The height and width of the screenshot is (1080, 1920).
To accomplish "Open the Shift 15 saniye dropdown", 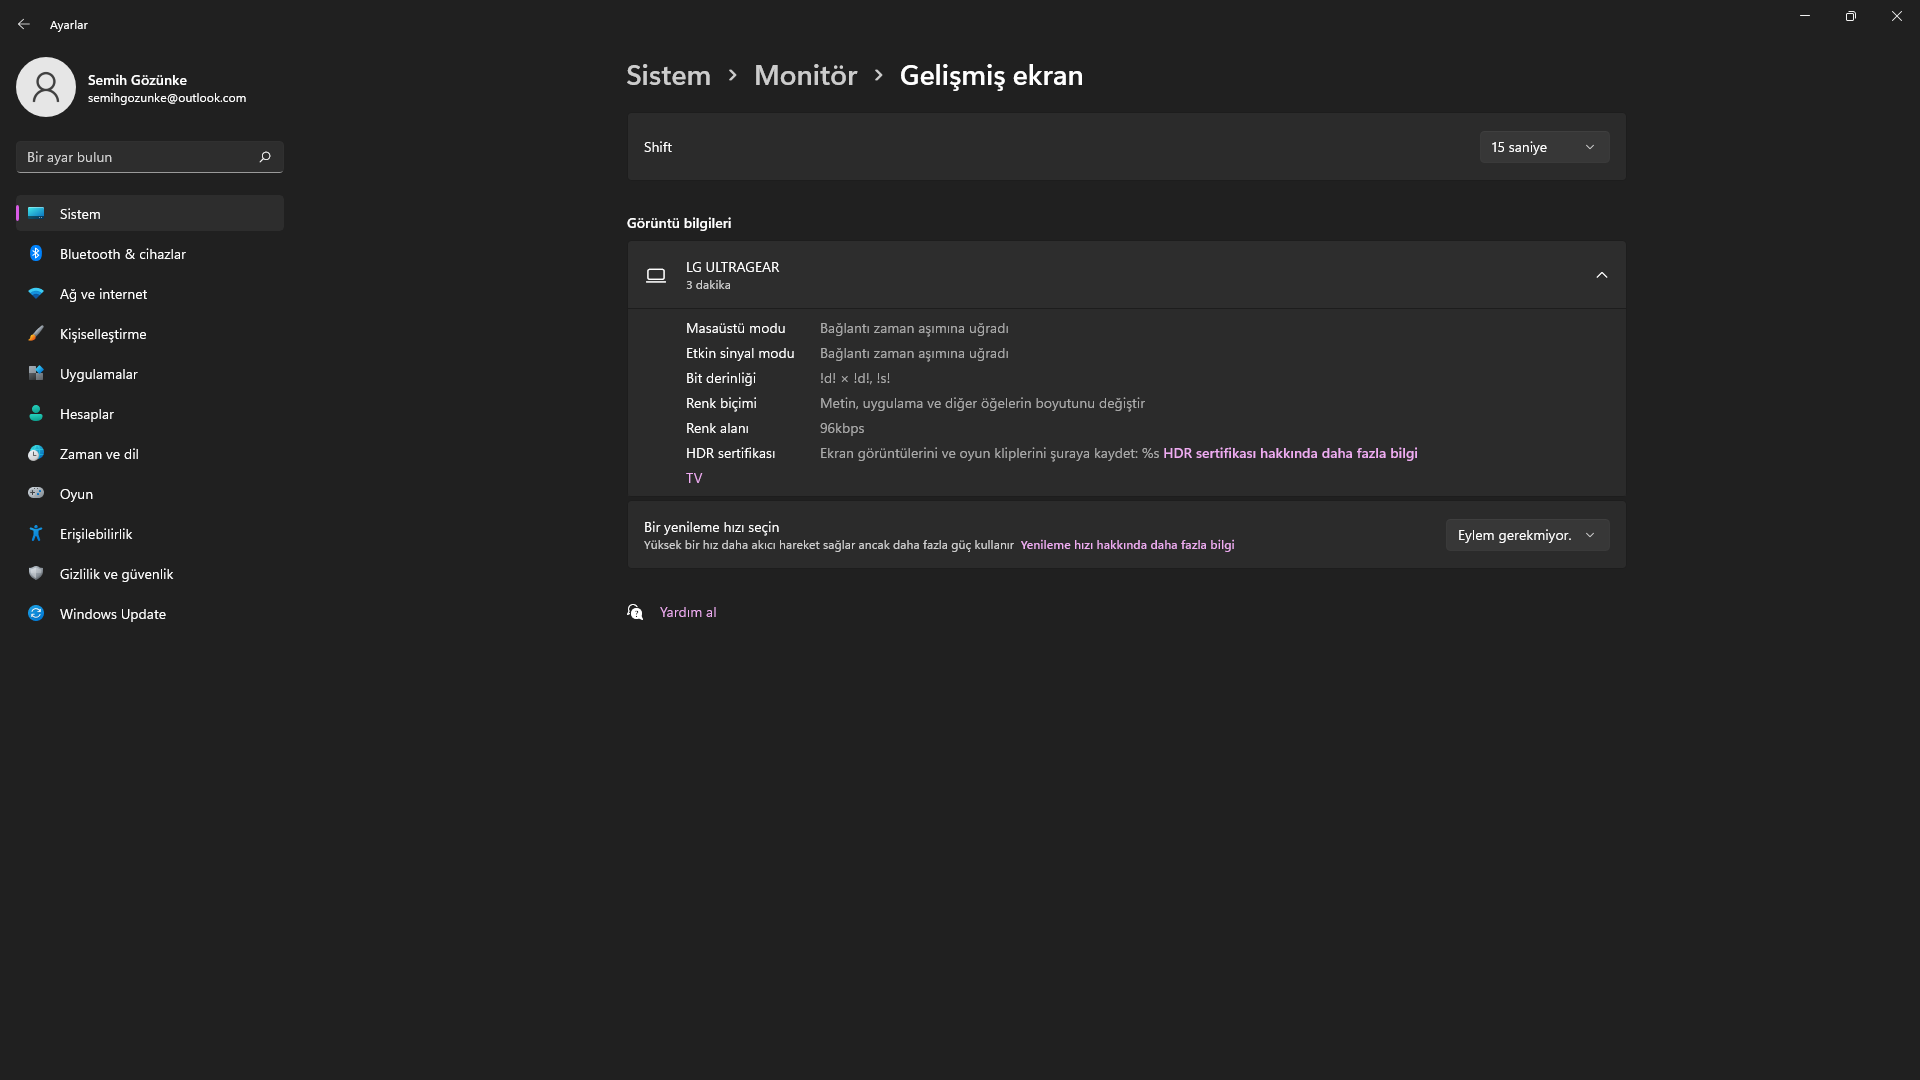I will click(x=1543, y=147).
